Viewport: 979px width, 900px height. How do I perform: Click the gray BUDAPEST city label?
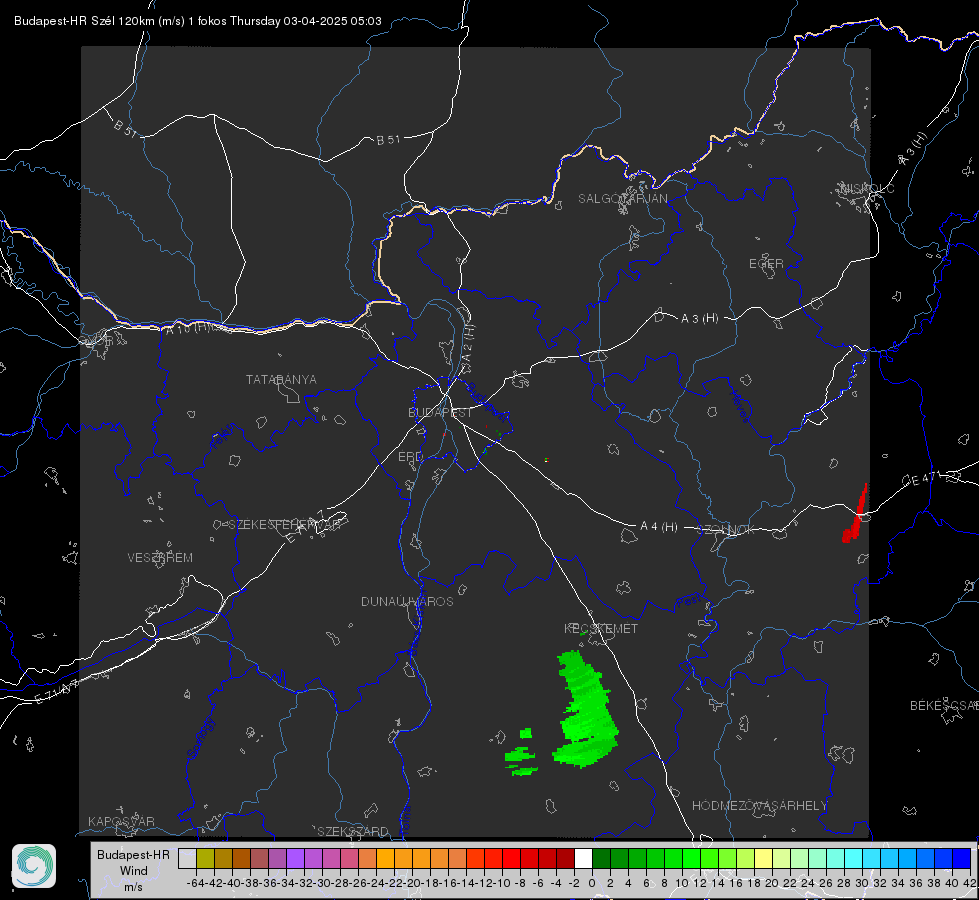440,412
